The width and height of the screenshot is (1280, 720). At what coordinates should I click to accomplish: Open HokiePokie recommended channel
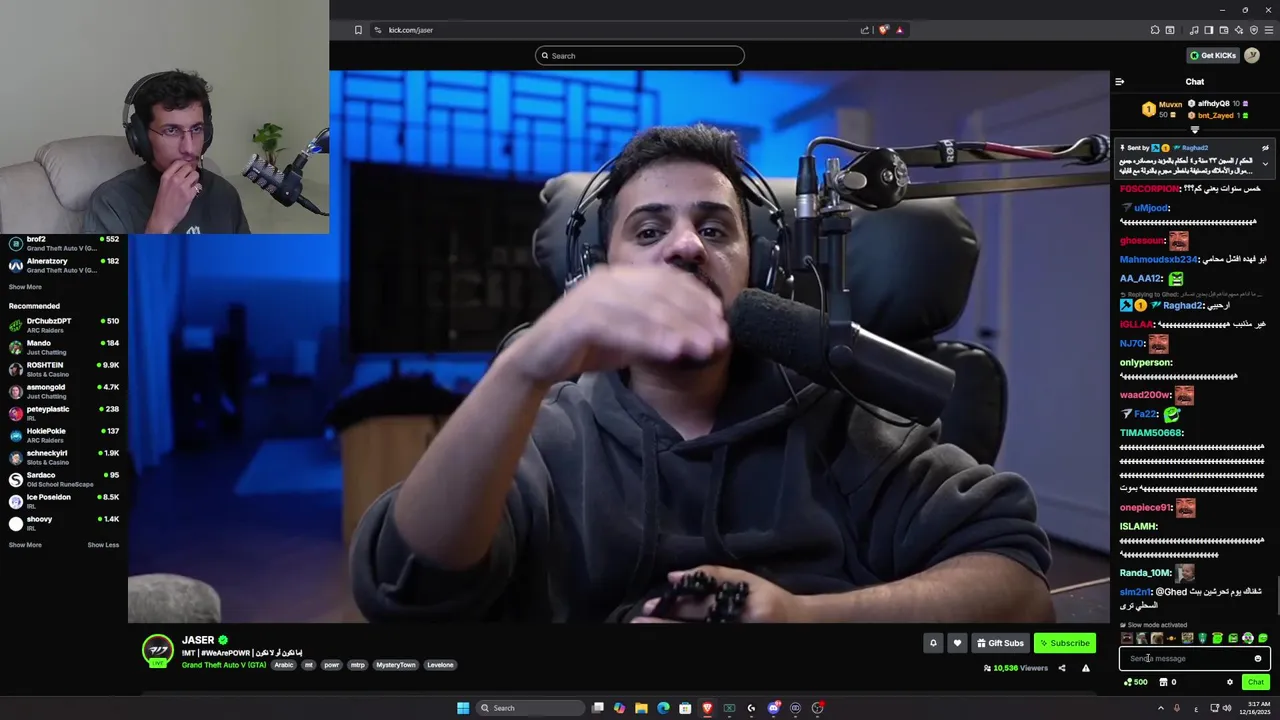tap(64, 435)
